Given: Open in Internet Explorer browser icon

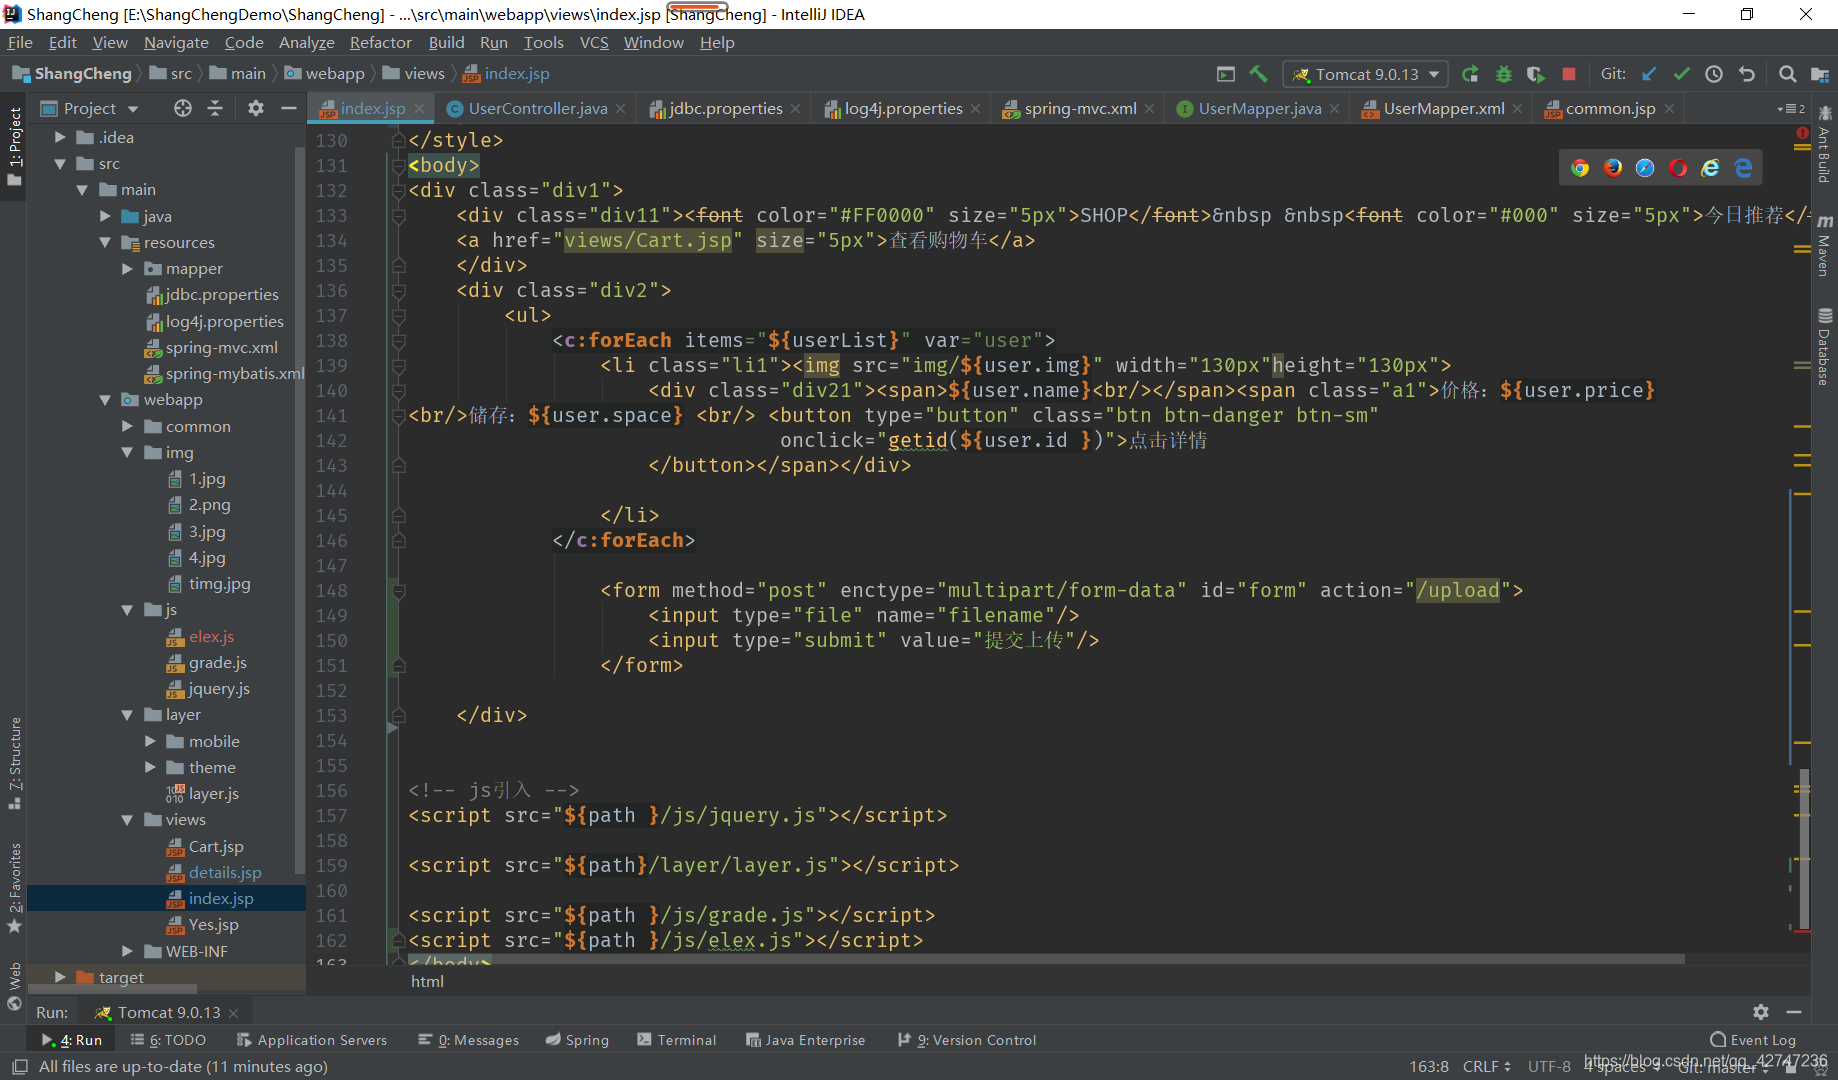Looking at the screenshot, I should 1711,168.
